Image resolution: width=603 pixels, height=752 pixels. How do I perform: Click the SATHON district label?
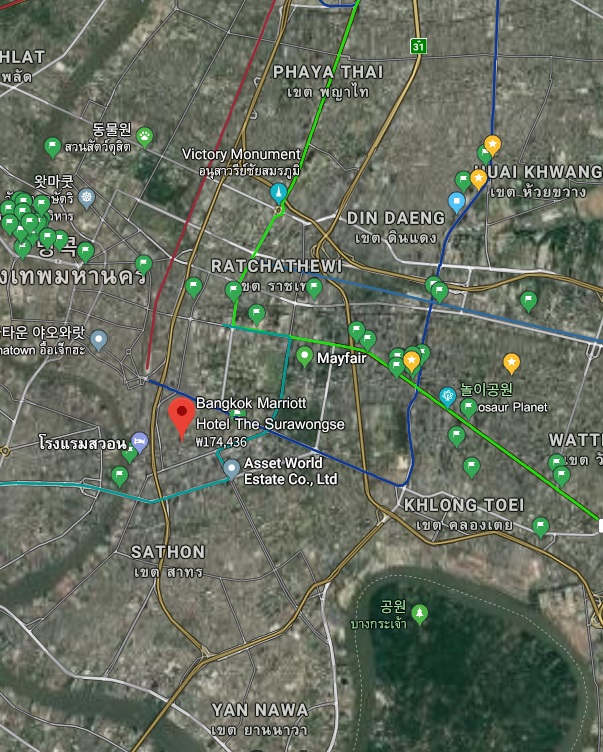168,552
